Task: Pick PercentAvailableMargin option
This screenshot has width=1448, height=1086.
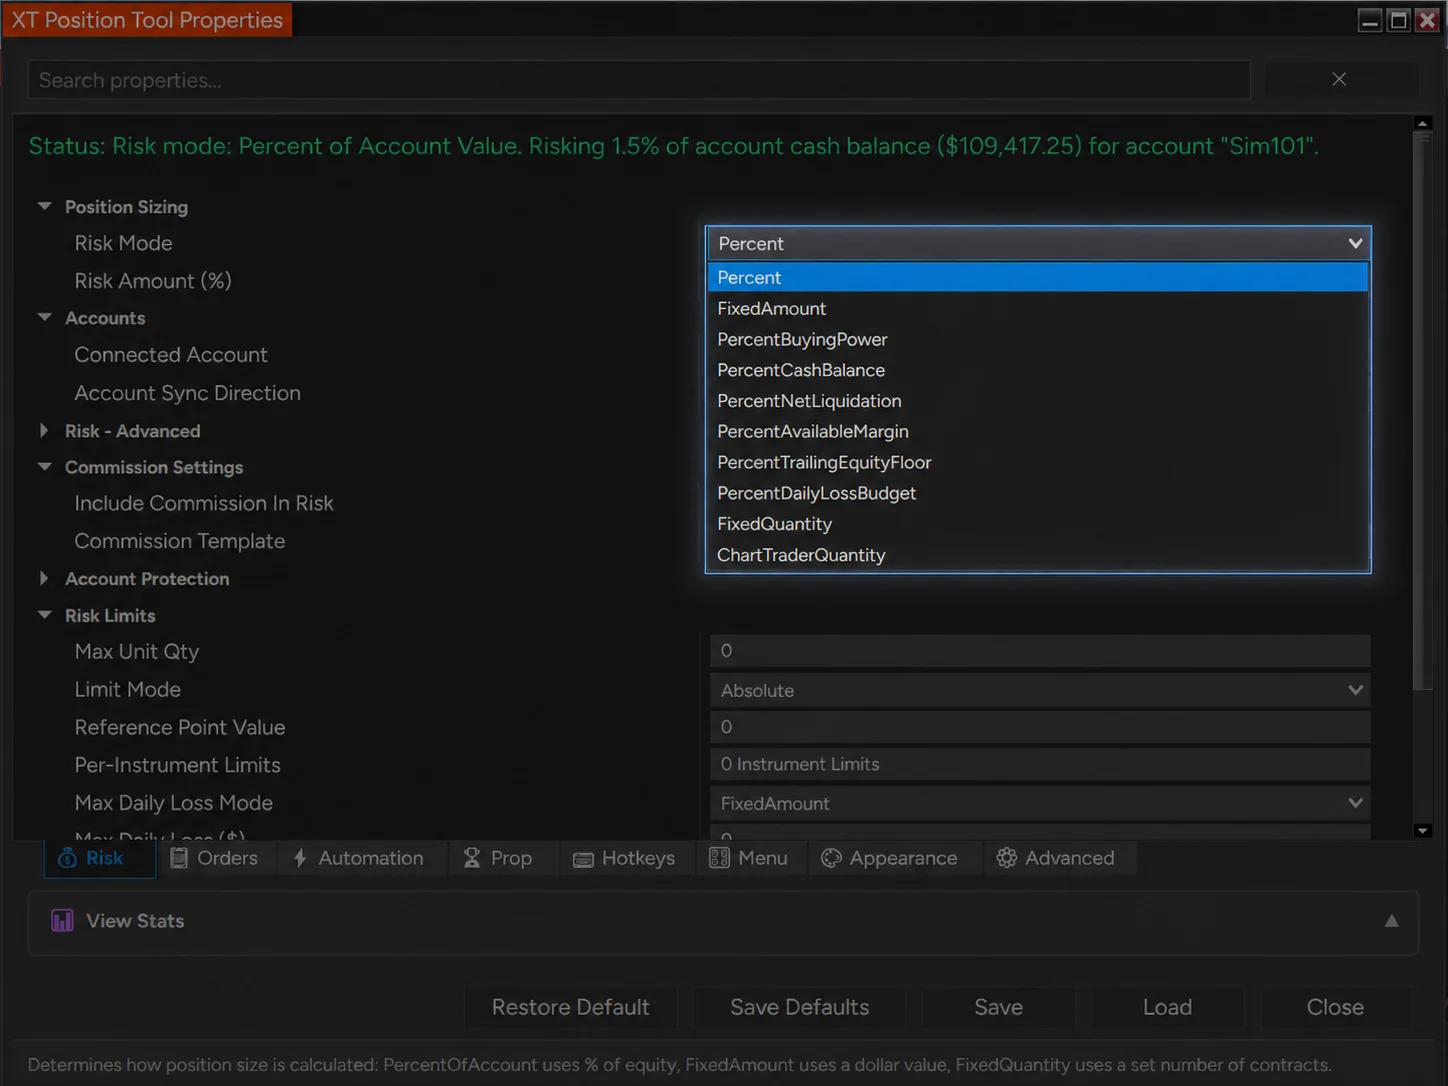Action: pyautogui.click(x=1038, y=431)
